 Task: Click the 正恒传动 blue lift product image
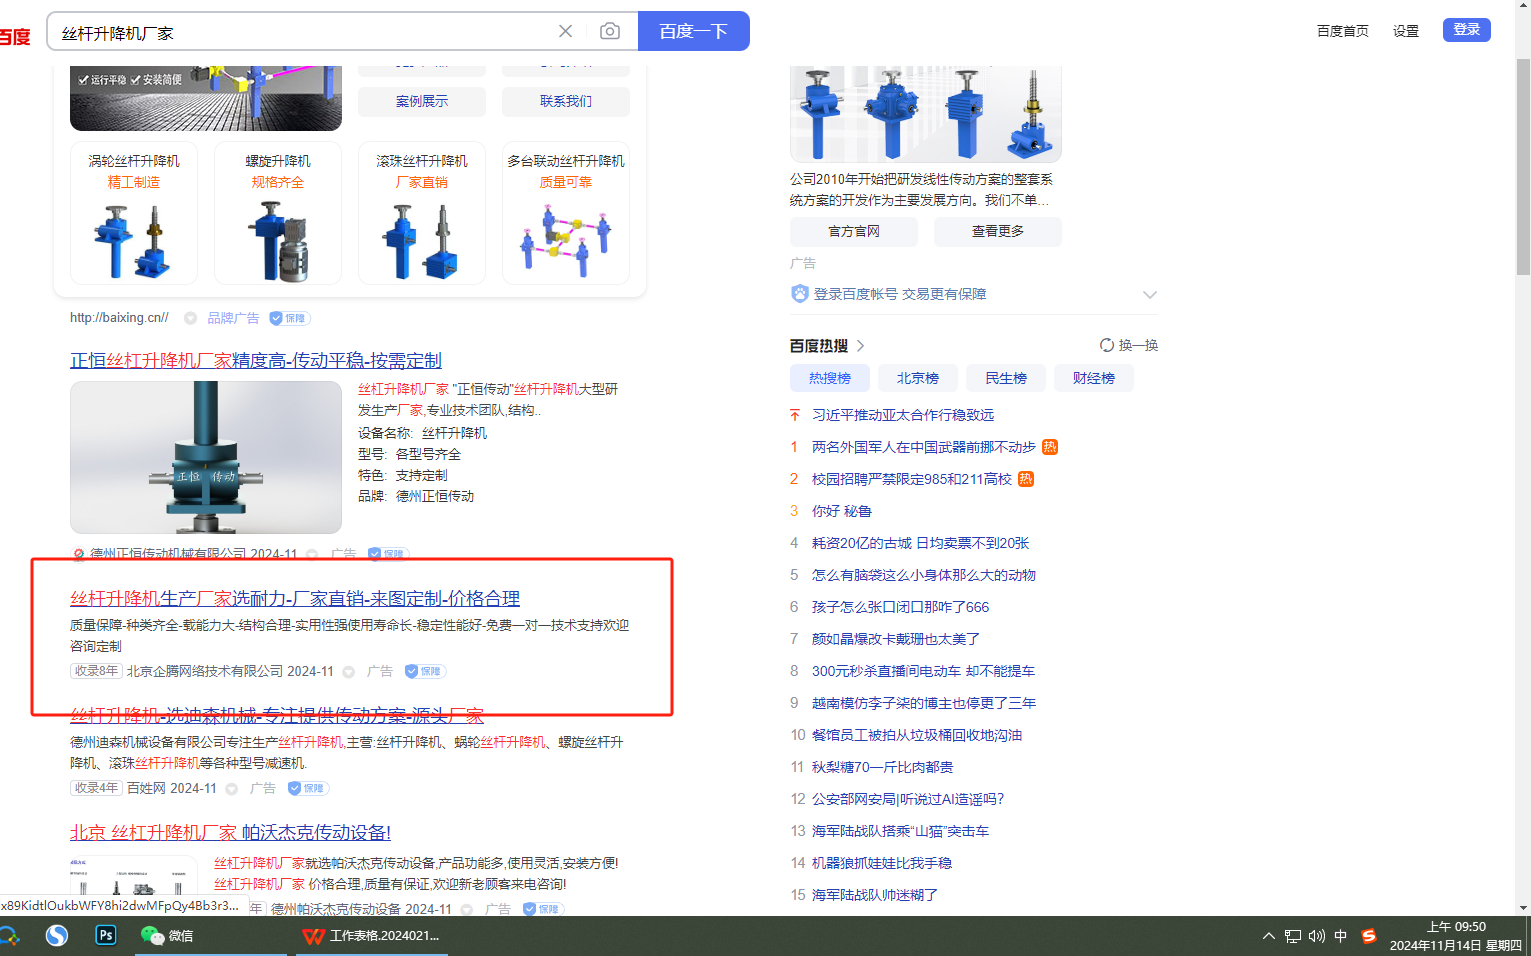click(206, 457)
